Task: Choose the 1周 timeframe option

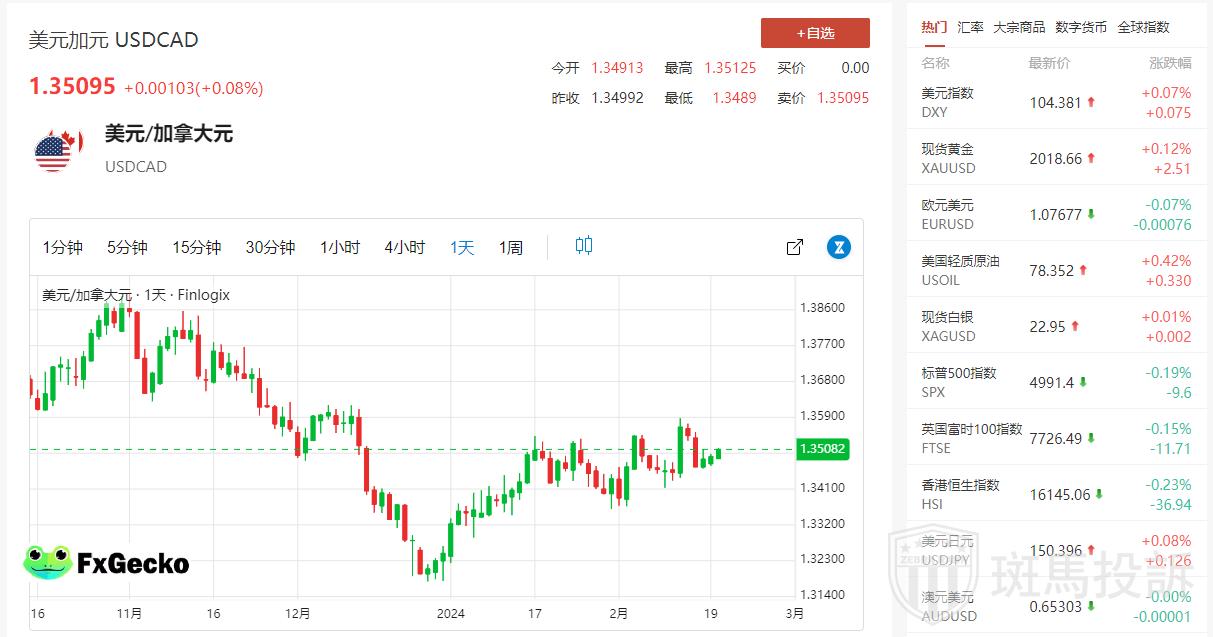Action: 511,247
